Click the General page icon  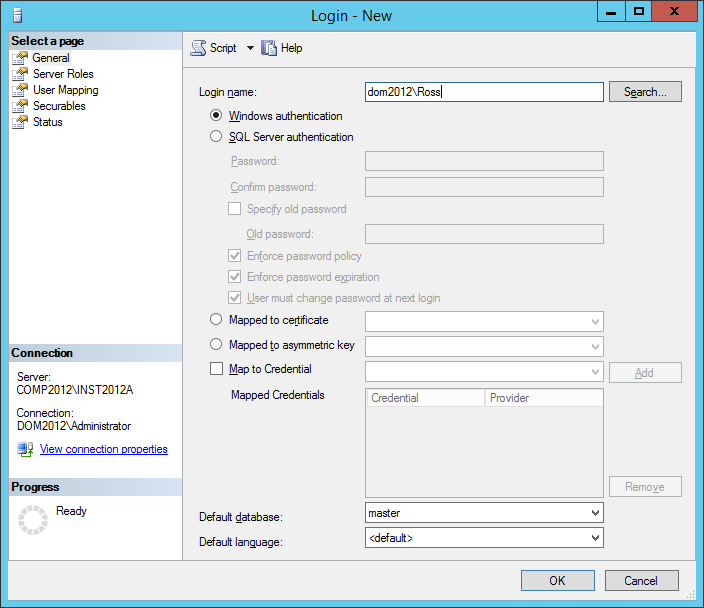point(20,58)
